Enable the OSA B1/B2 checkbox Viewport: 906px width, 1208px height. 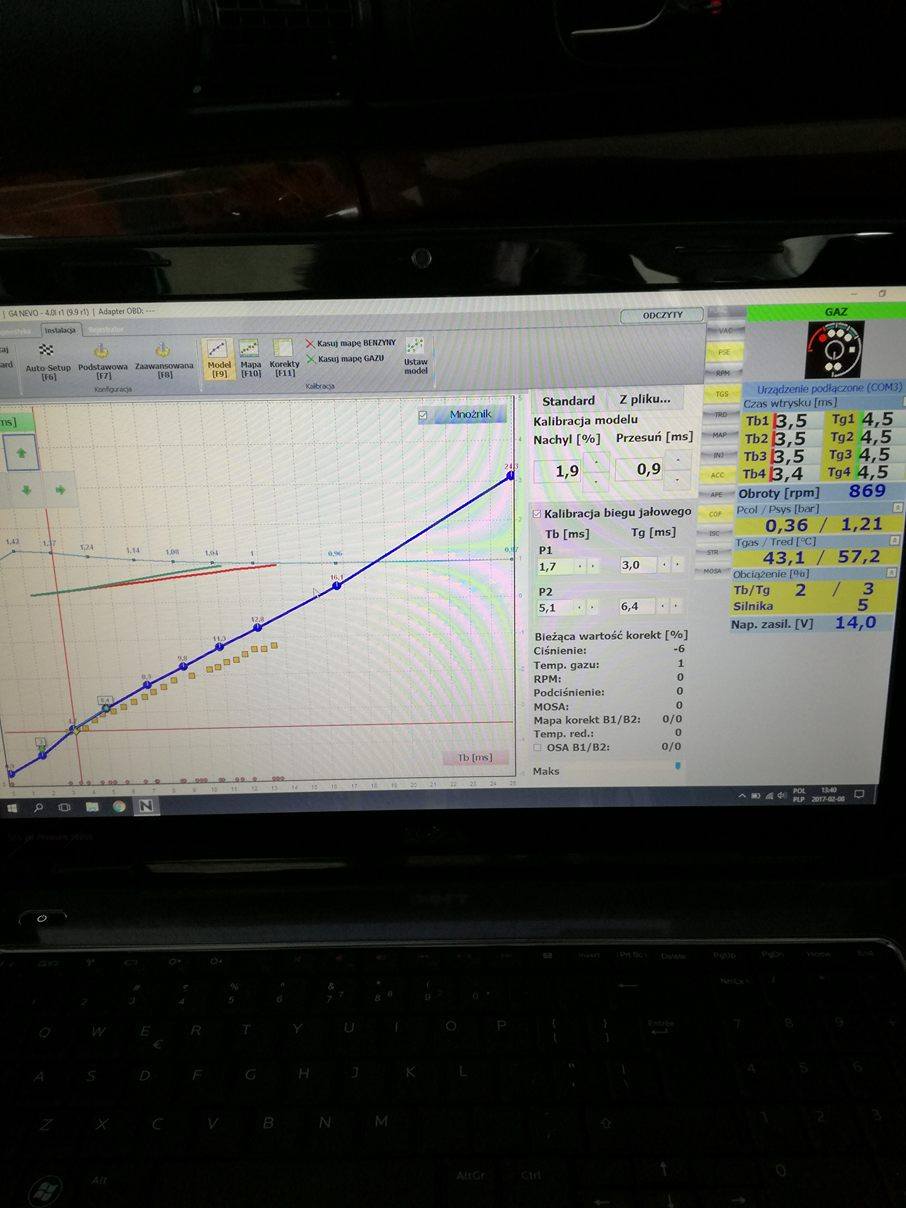(x=537, y=747)
